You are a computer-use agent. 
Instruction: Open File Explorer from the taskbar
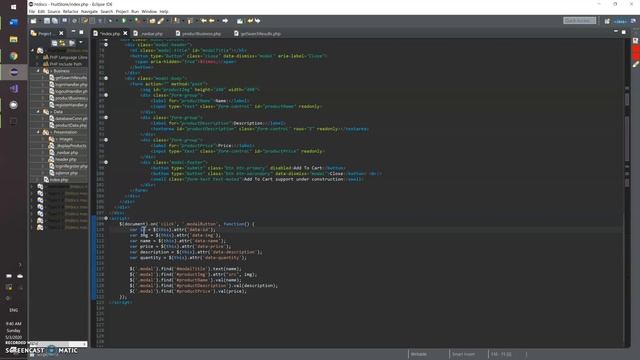point(13,40)
